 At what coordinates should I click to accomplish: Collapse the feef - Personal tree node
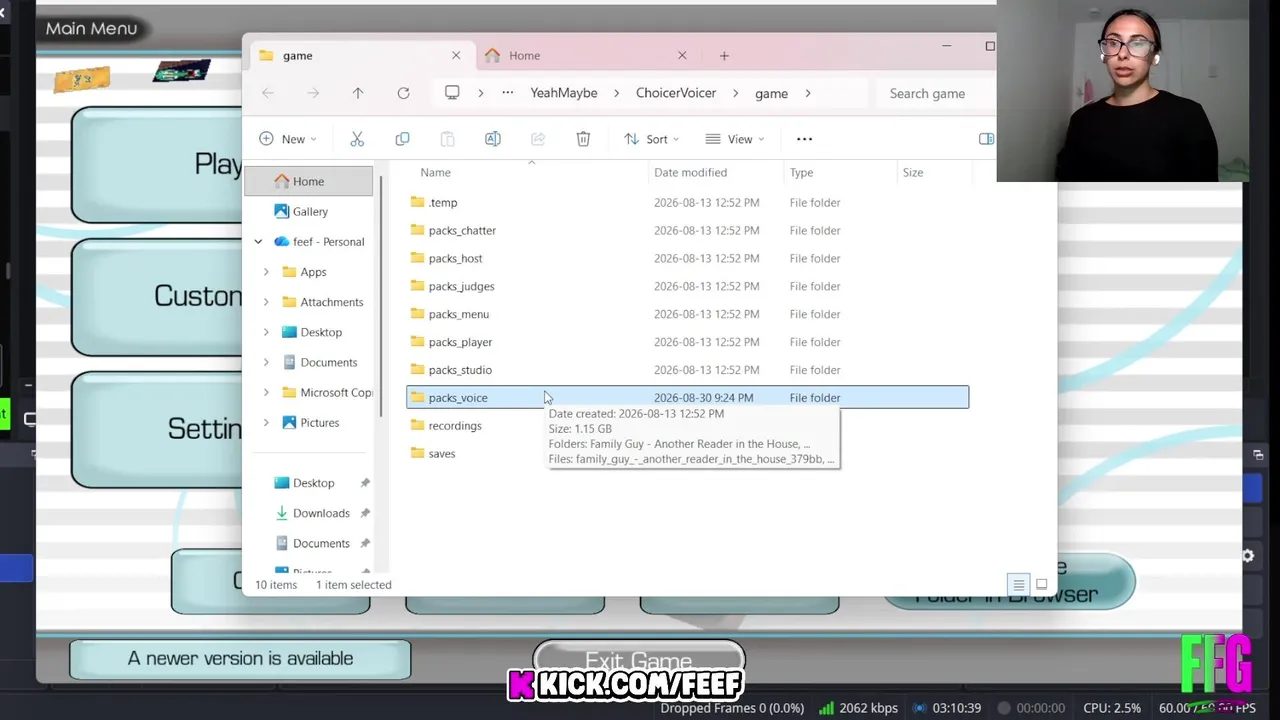point(258,242)
